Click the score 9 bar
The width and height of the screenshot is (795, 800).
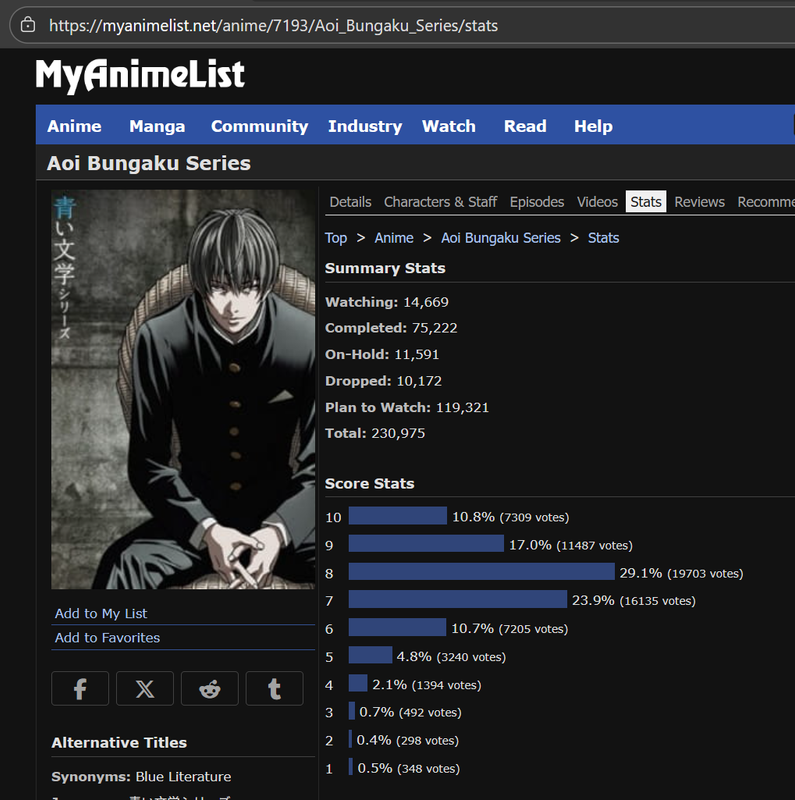coord(426,543)
